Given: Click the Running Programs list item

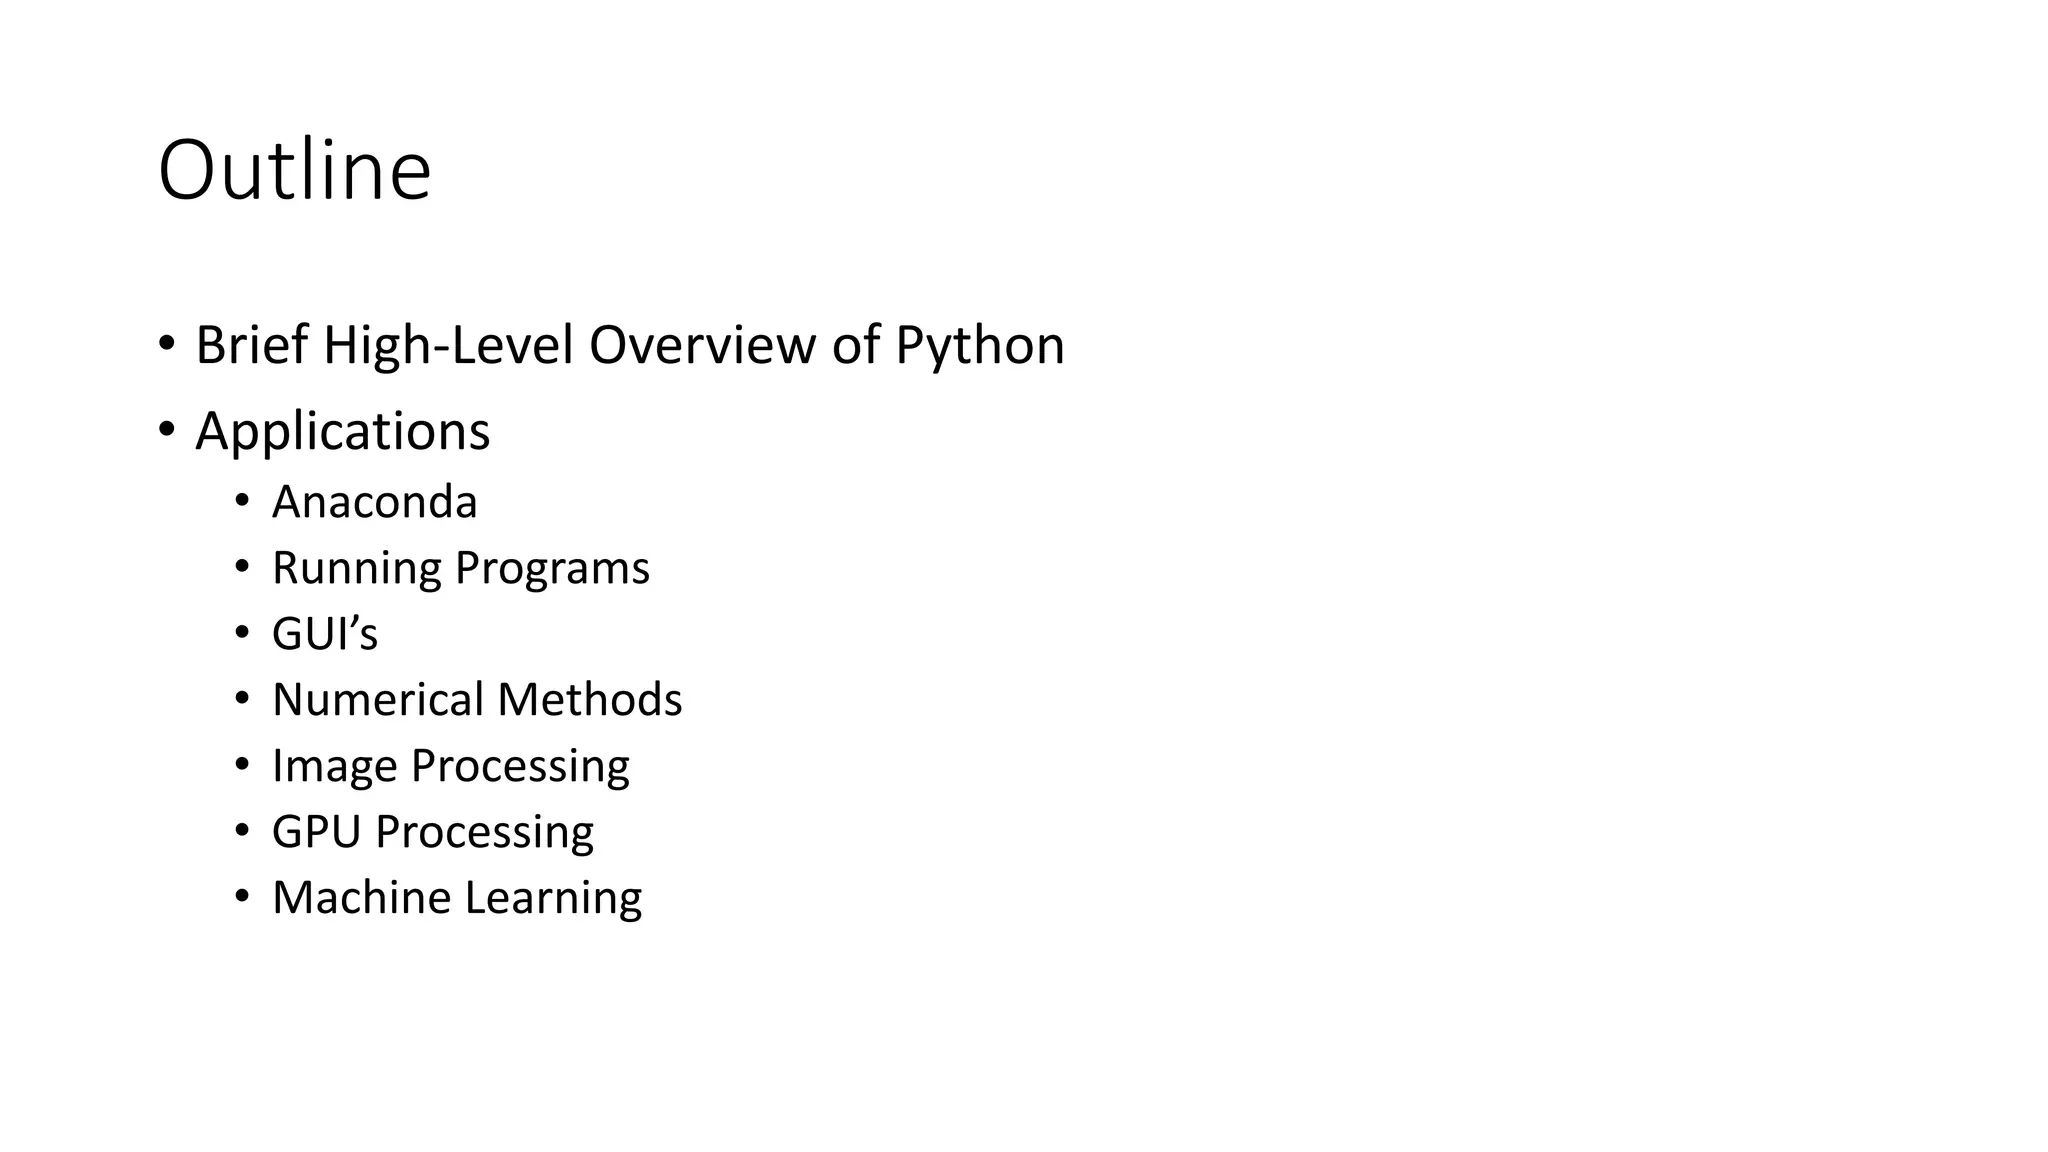Looking at the screenshot, I should coord(460,568).
